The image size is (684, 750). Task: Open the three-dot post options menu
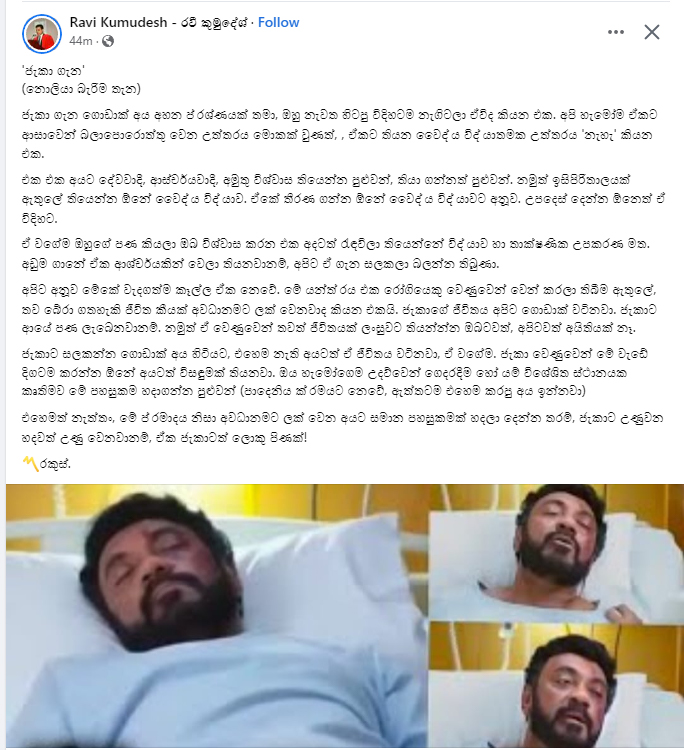(x=616, y=32)
